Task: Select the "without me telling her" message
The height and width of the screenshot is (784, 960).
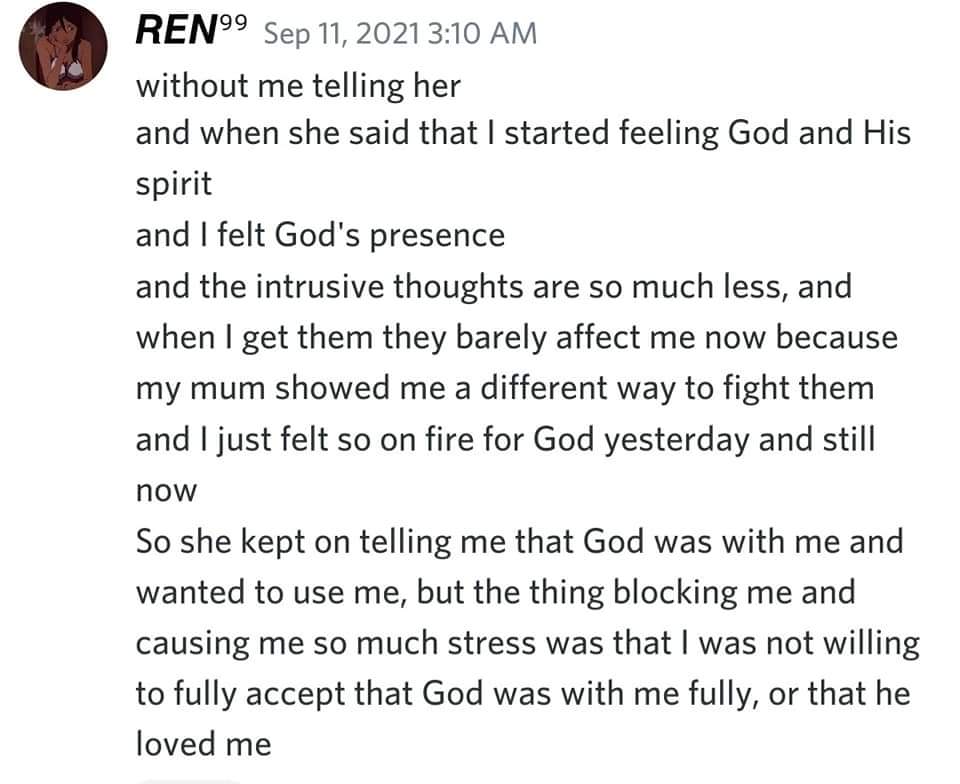Action: [297, 85]
